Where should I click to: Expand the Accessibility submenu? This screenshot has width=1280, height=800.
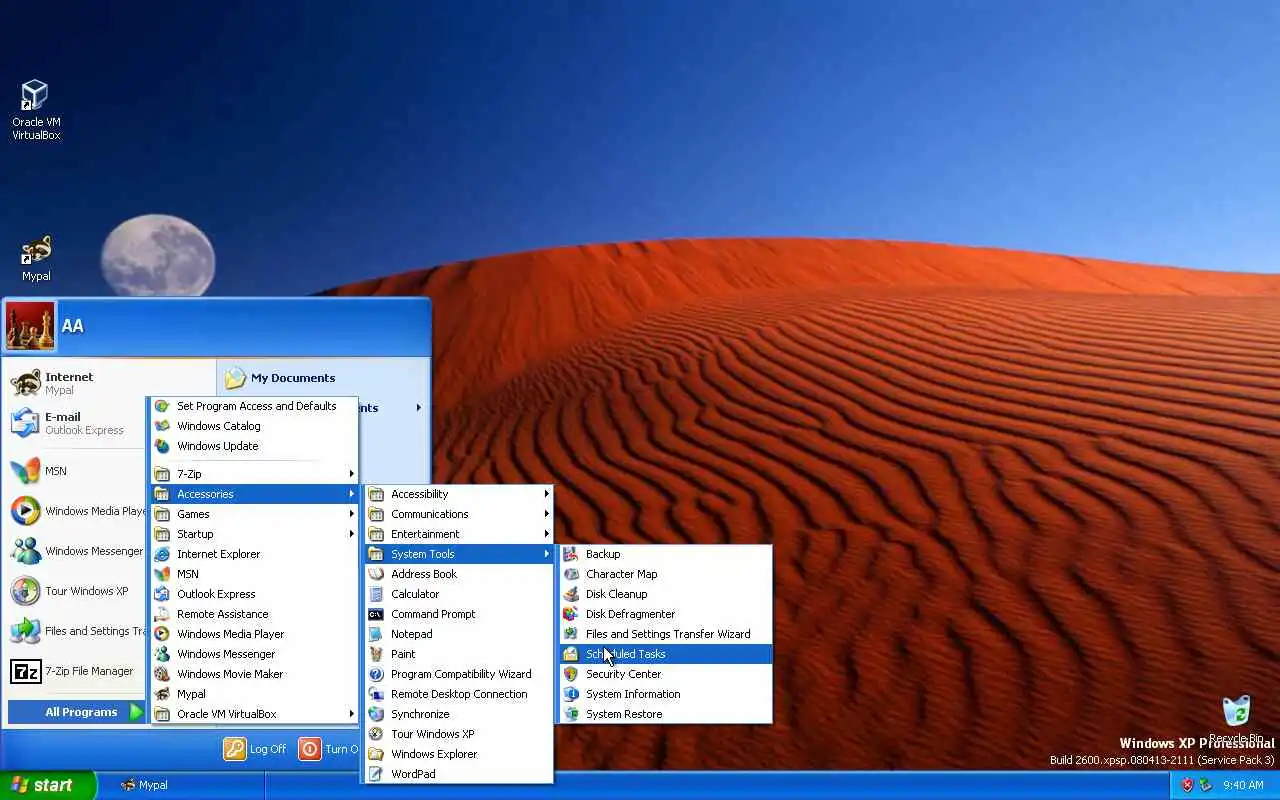[x=459, y=494]
